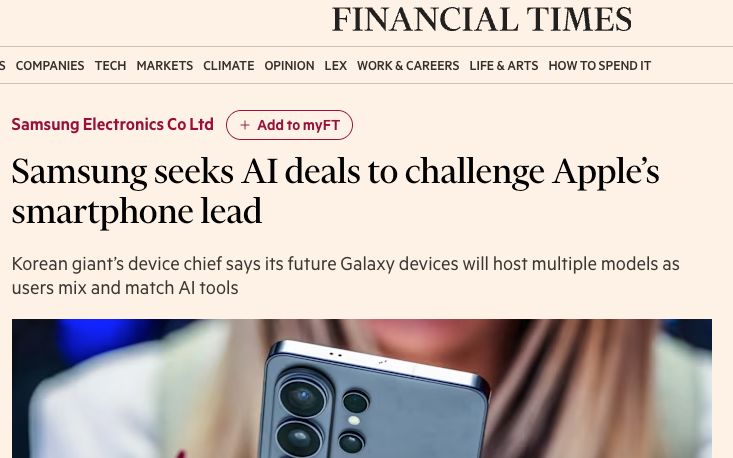Screen dimensions: 733x458
Task: Open the Life & Arts section
Action: pos(503,66)
